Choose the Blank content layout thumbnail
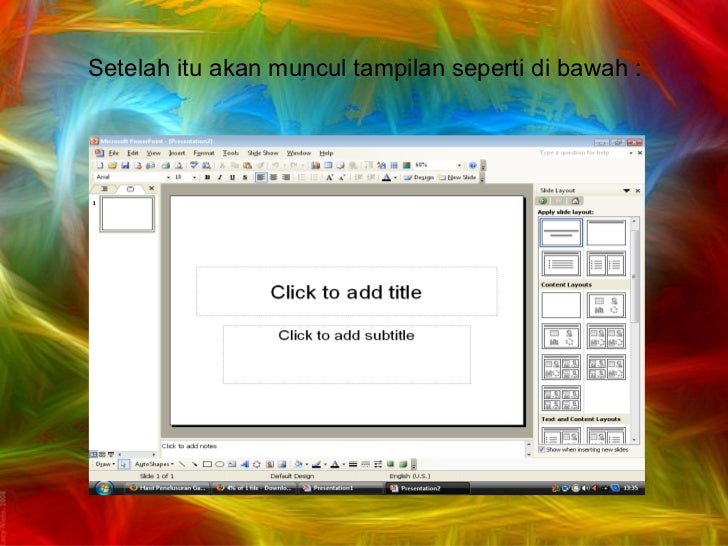This screenshot has width=728, height=546. (561, 305)
